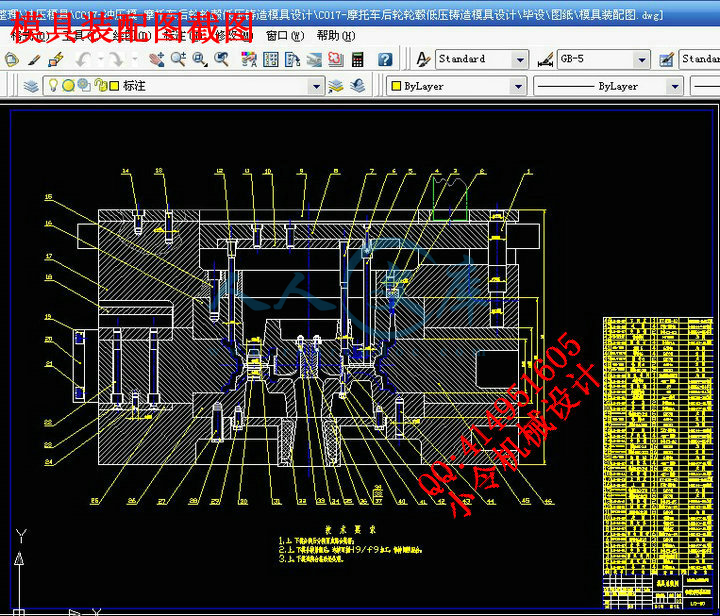Open the Sheet Set Manager icon
This screenshot has height=616, width=720.
[314, 60]
